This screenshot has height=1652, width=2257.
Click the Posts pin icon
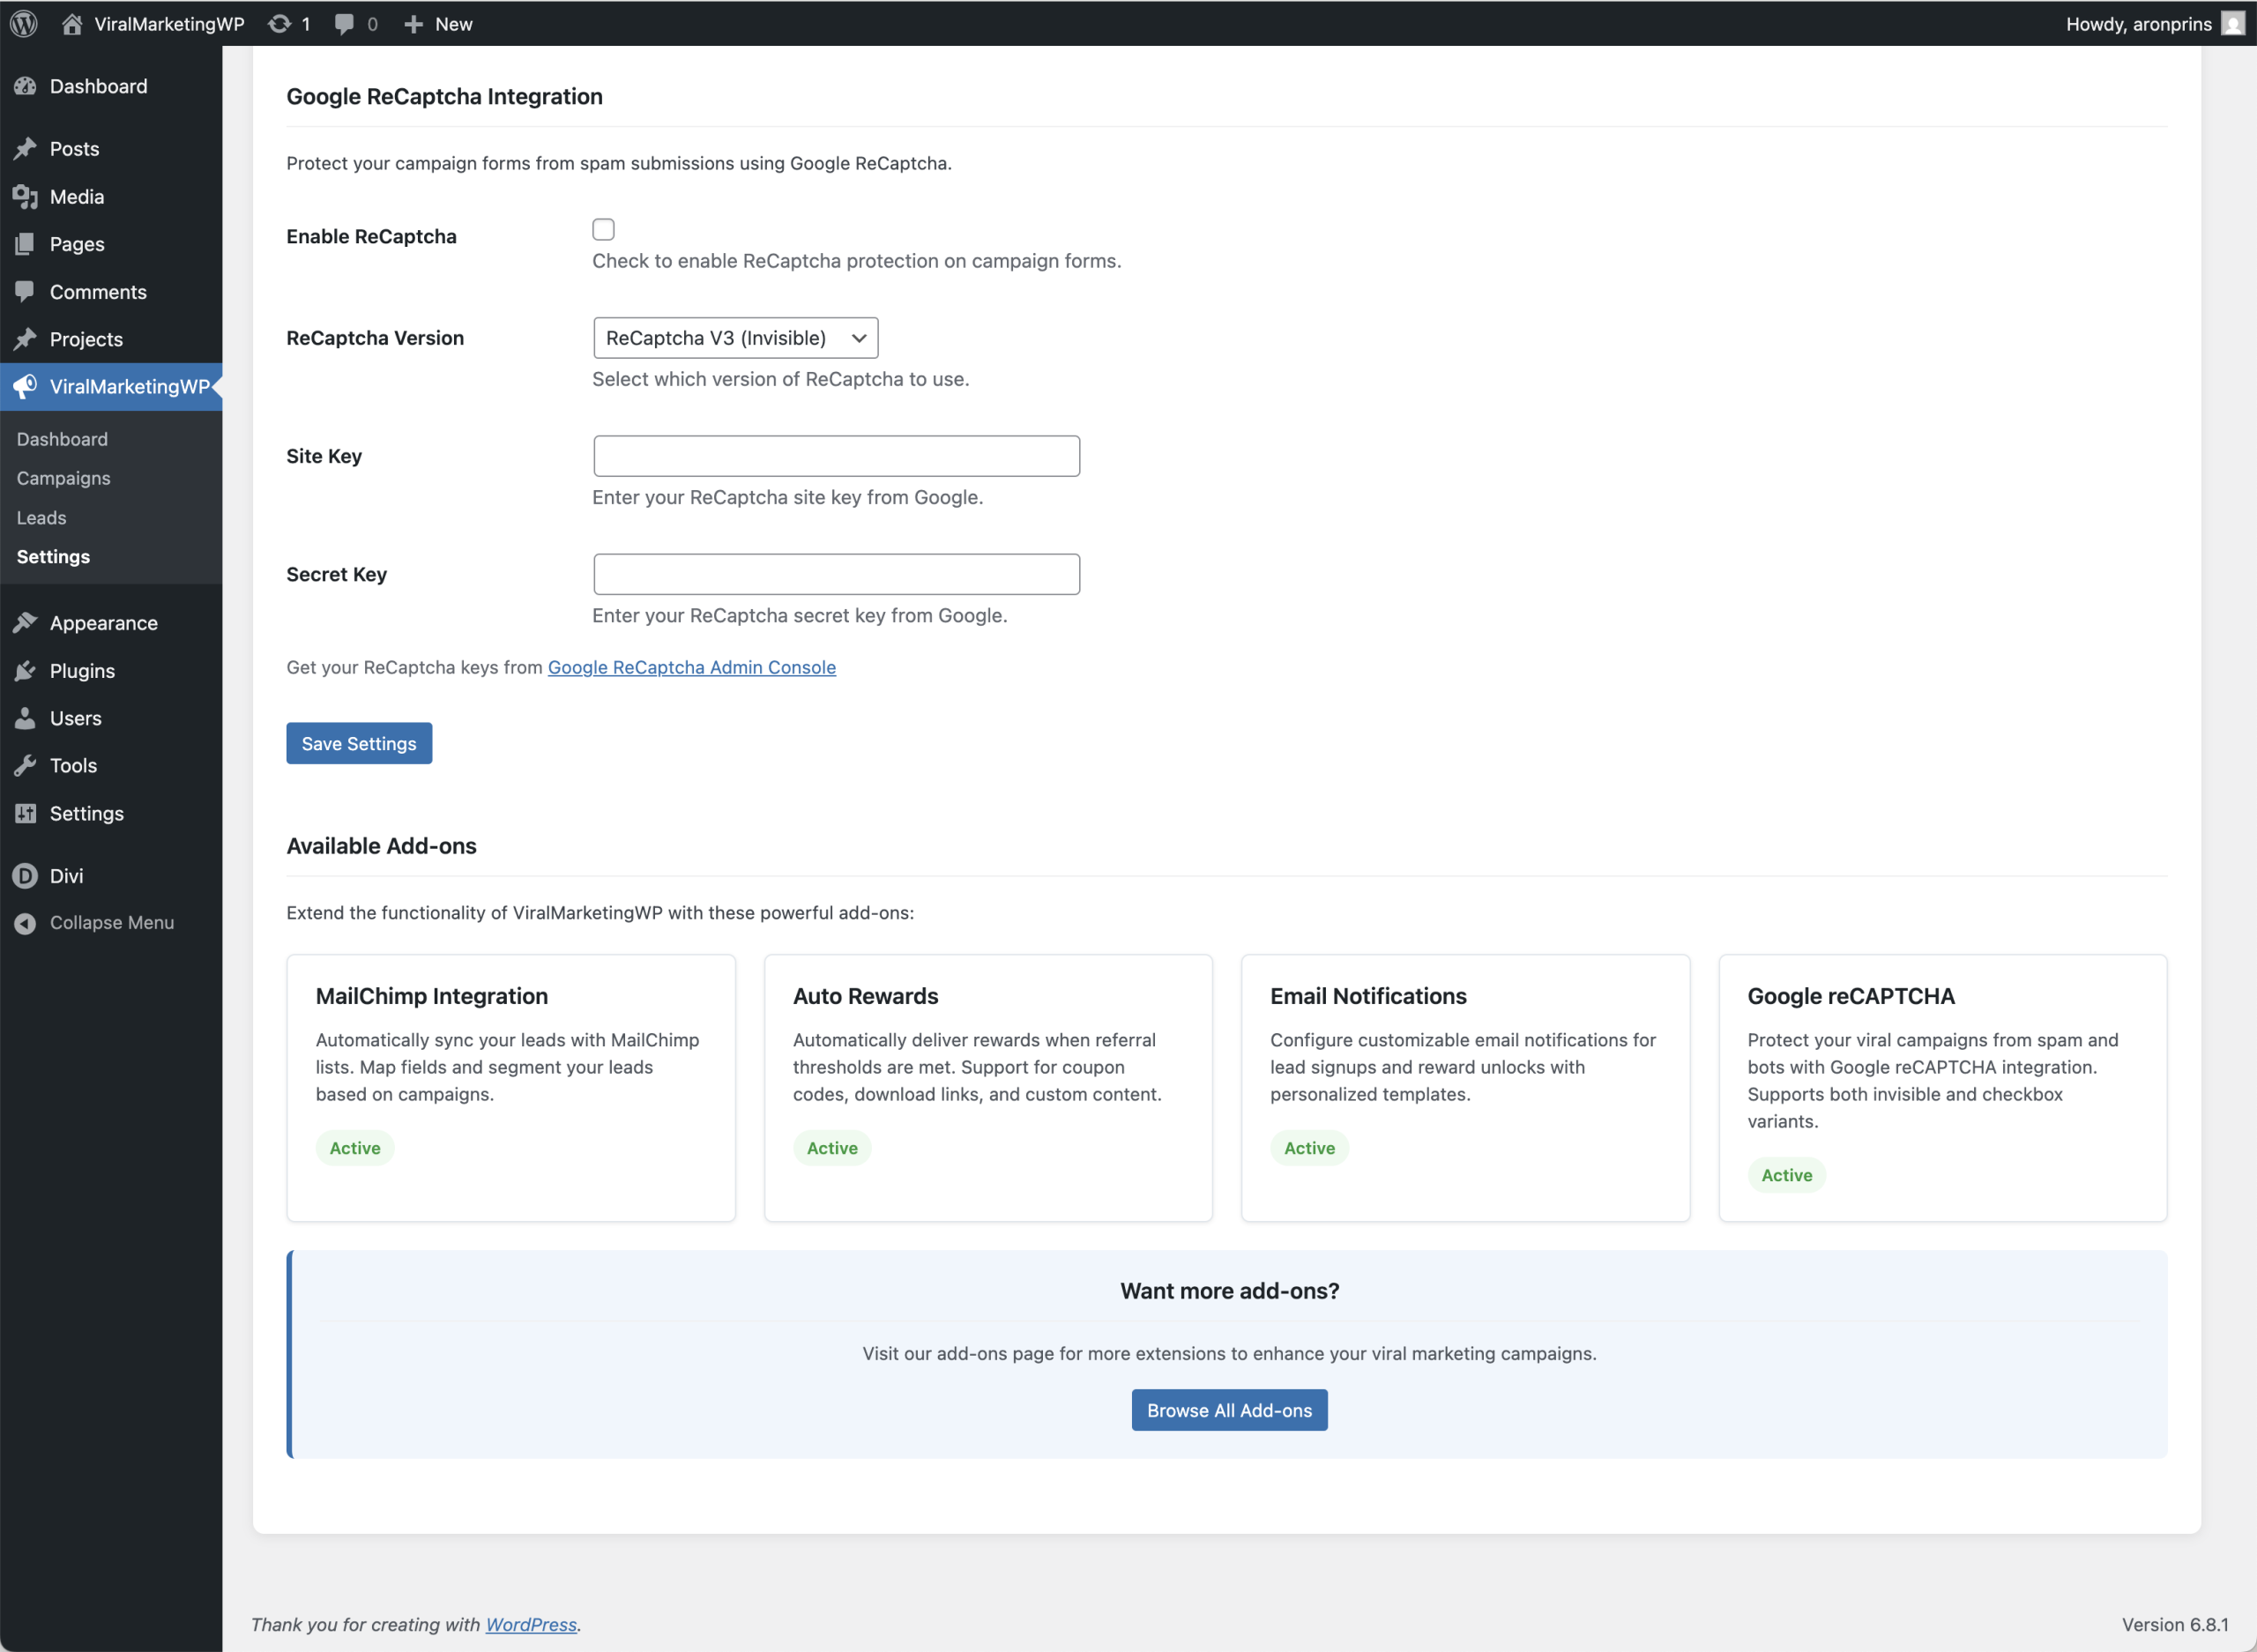click(x=25, y=149)
